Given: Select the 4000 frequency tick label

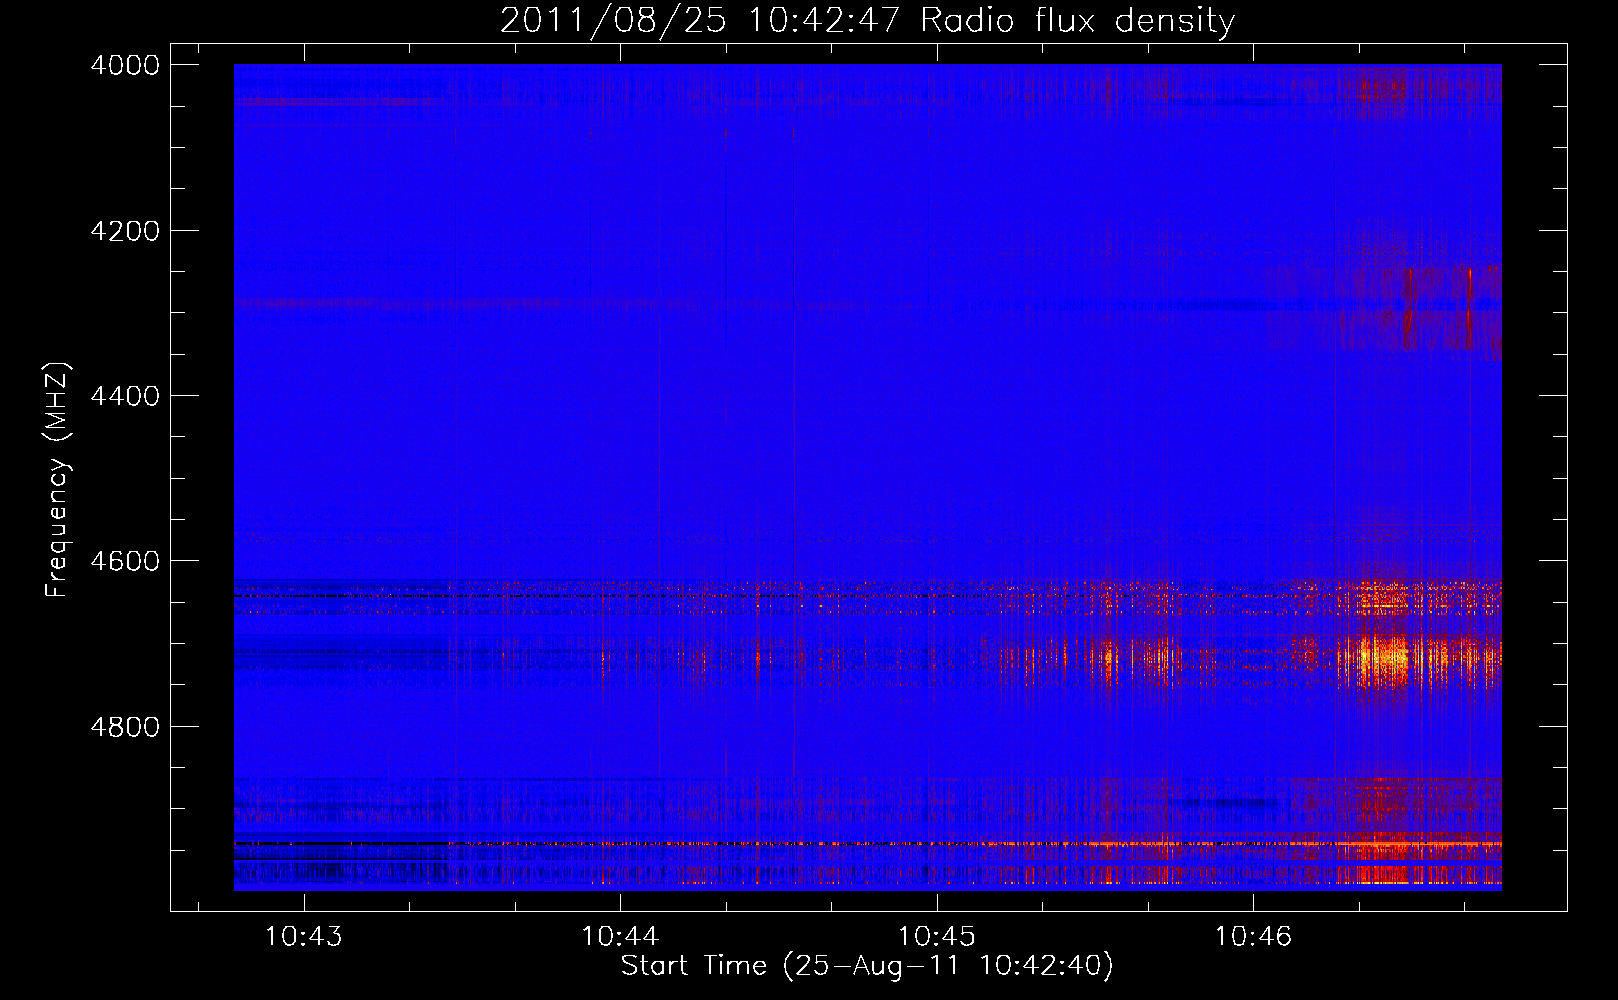Looking at the screenshot, I should coord(125,65).
